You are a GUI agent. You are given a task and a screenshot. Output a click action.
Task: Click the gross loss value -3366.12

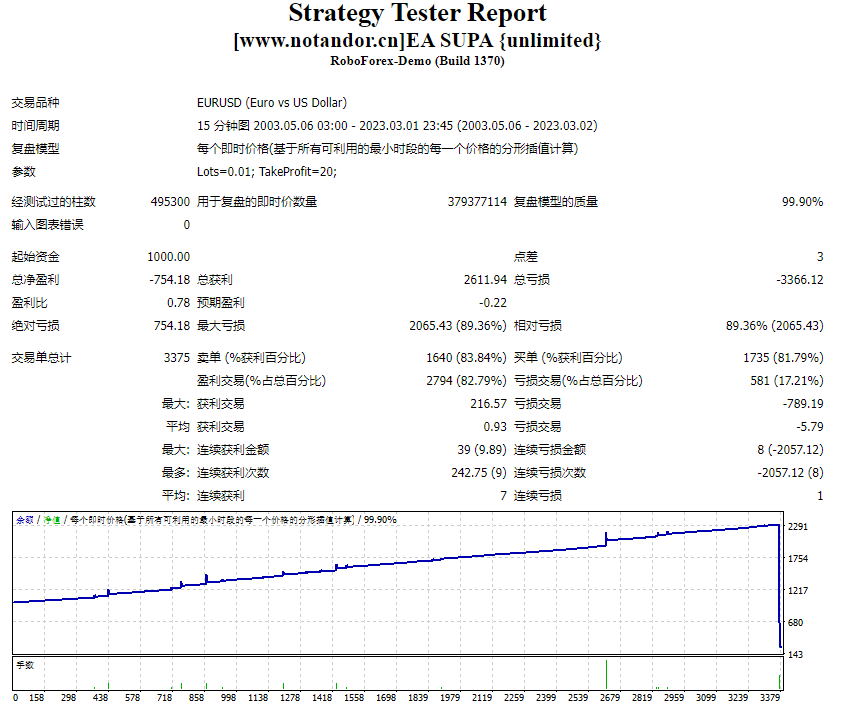click(800, 280)
